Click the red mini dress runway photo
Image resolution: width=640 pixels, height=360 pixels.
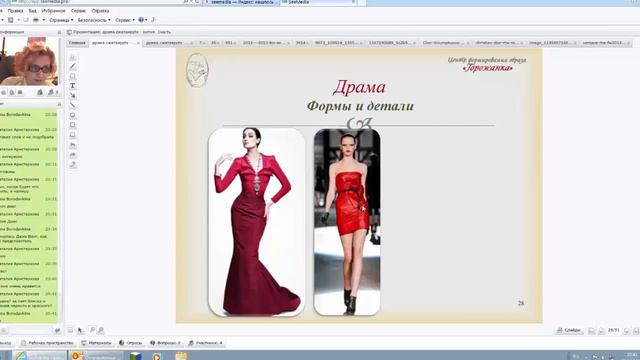pos(347,222)
